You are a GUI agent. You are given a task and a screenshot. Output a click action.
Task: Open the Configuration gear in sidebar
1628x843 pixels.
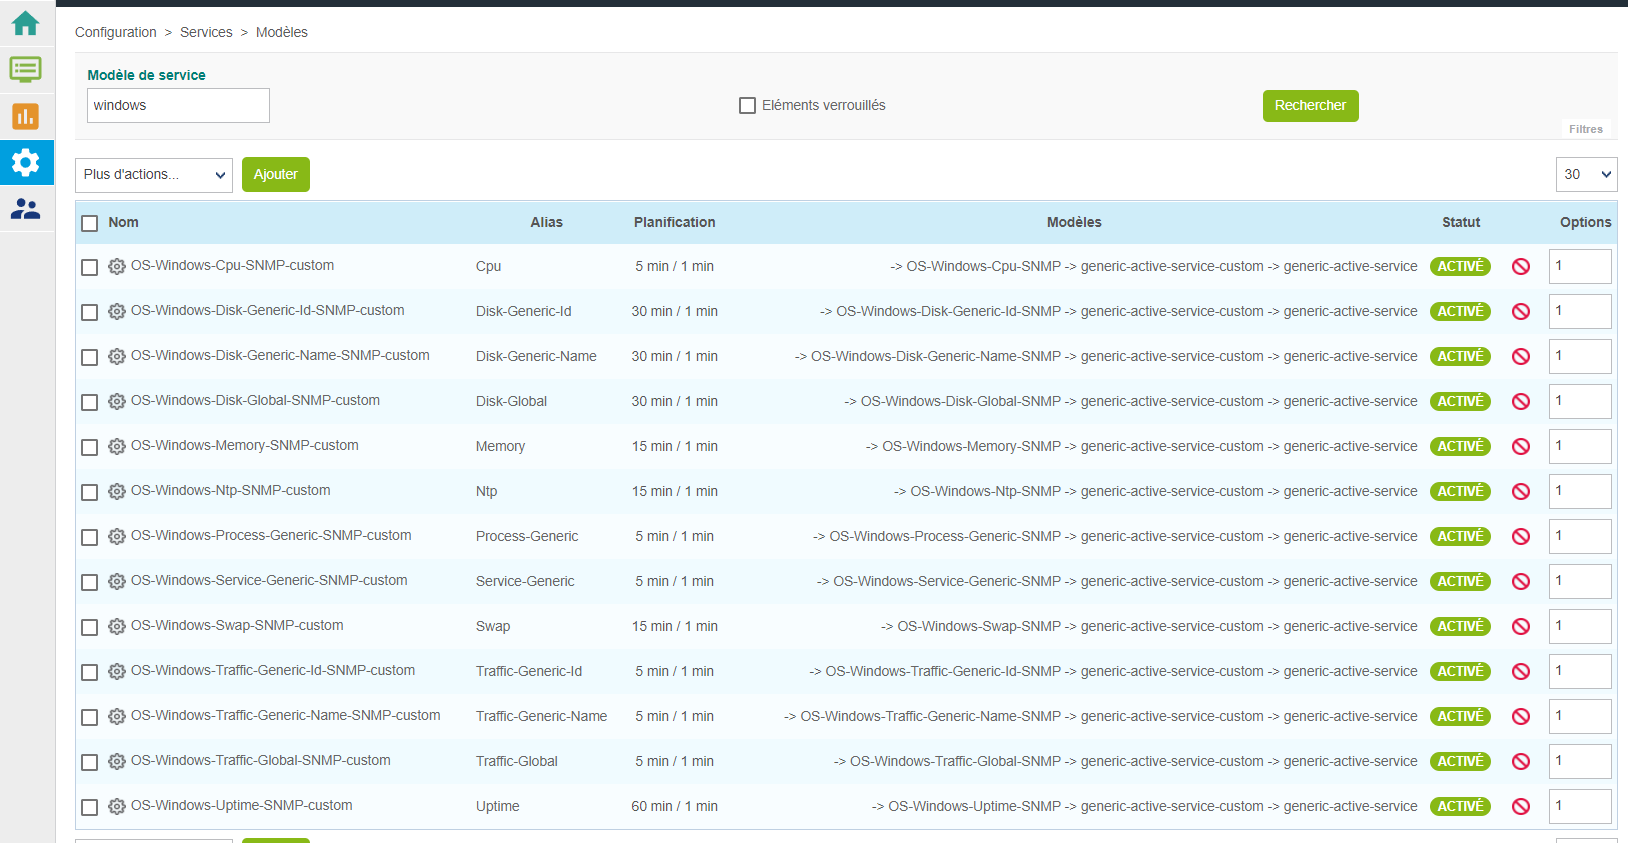tap(26, 162)
